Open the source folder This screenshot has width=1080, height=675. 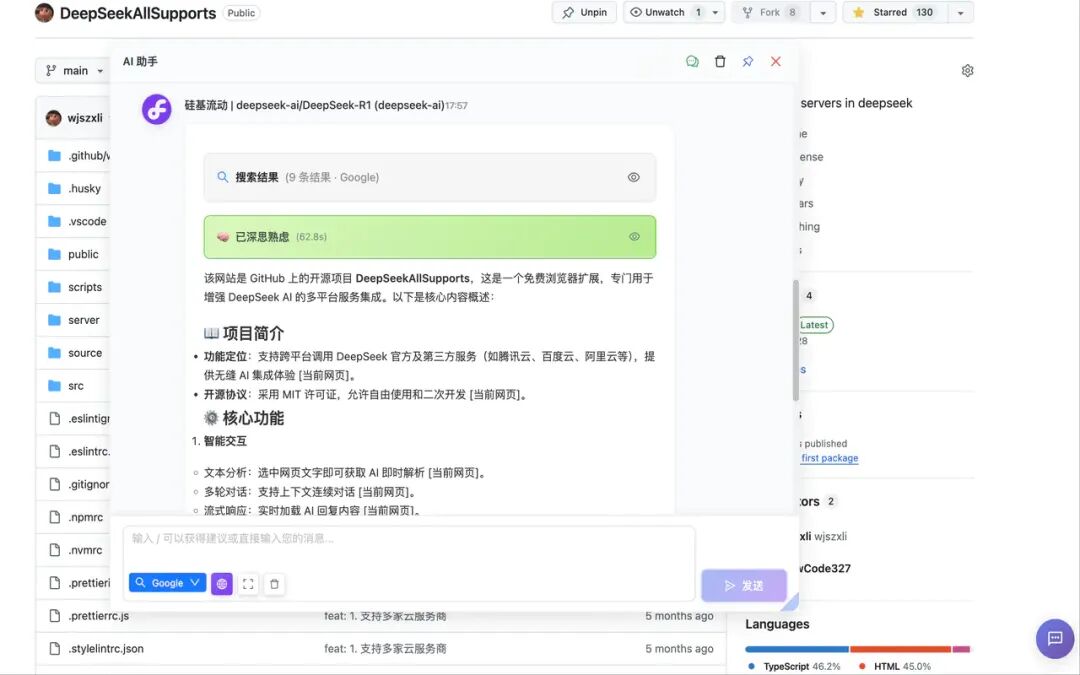coord(85,353)
